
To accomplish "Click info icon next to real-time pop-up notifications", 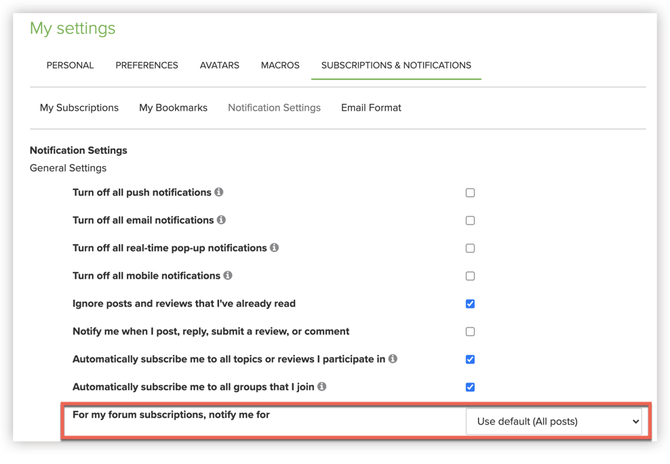I will click(274, 248).
